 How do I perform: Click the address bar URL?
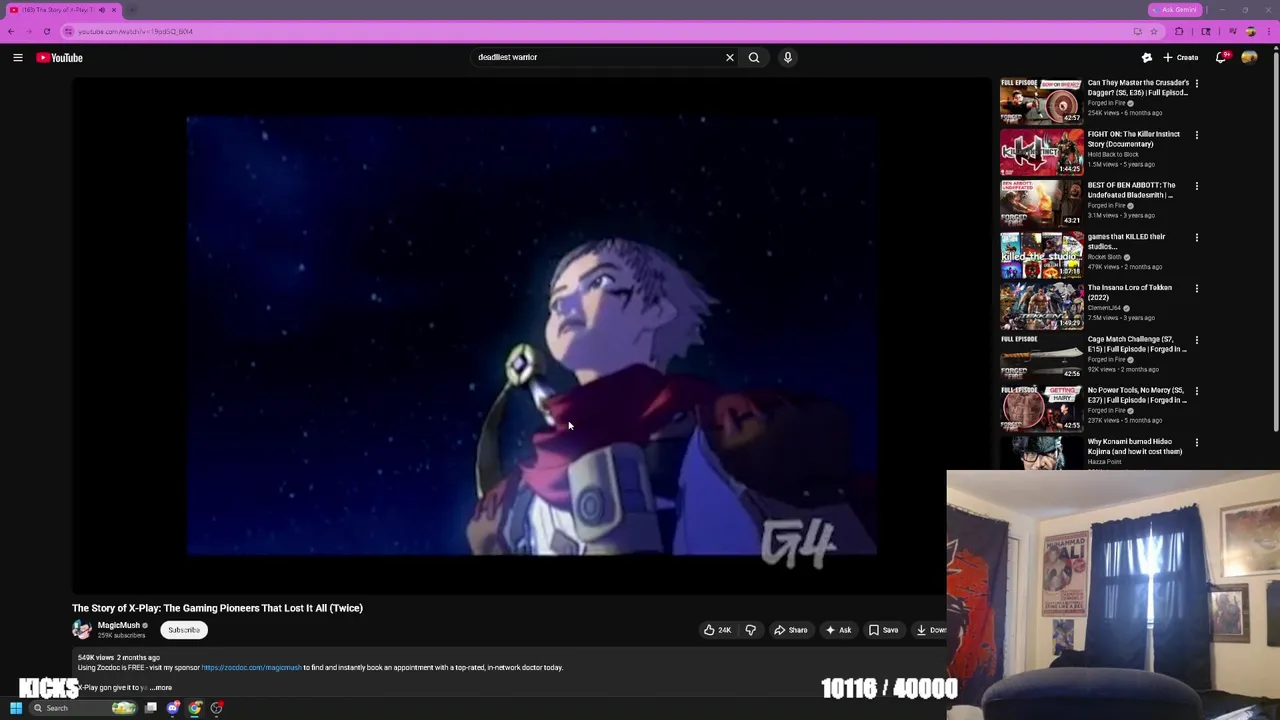(x=135, y=31)
